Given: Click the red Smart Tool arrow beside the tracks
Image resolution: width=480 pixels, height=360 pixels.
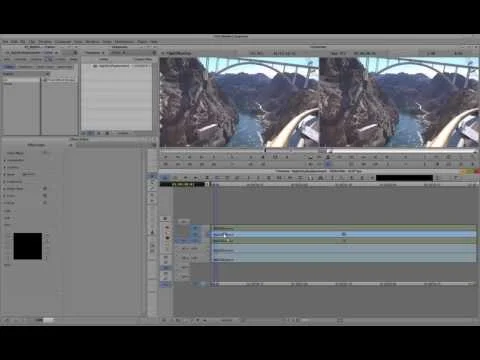Looking at the screenshot, I should pos(167,228).
